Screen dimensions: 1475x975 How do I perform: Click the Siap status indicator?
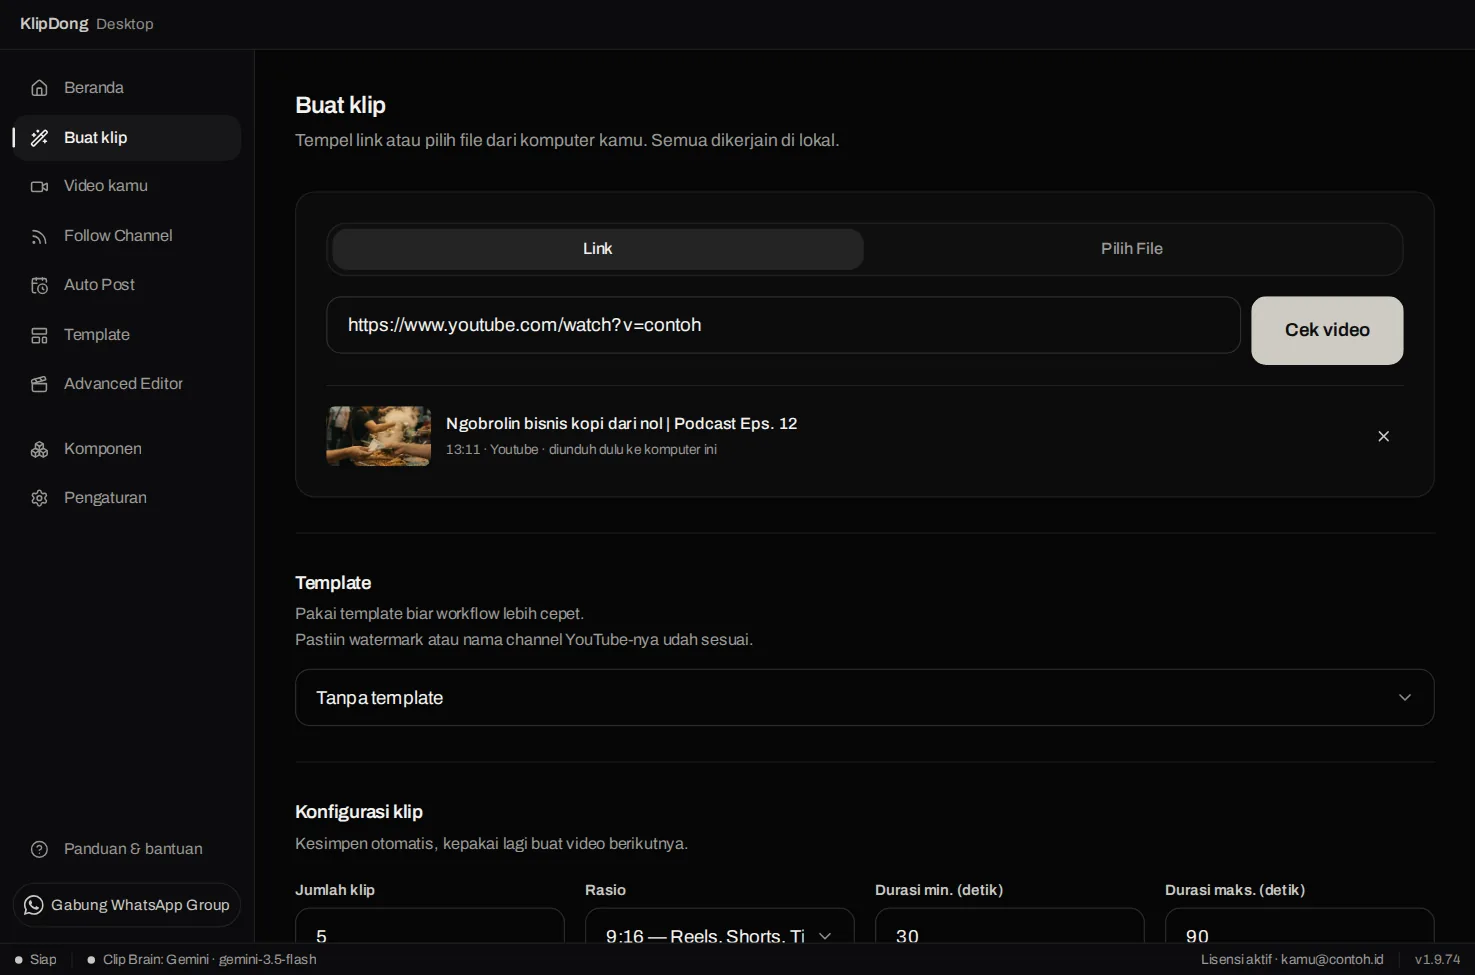[x=36, y=960]
